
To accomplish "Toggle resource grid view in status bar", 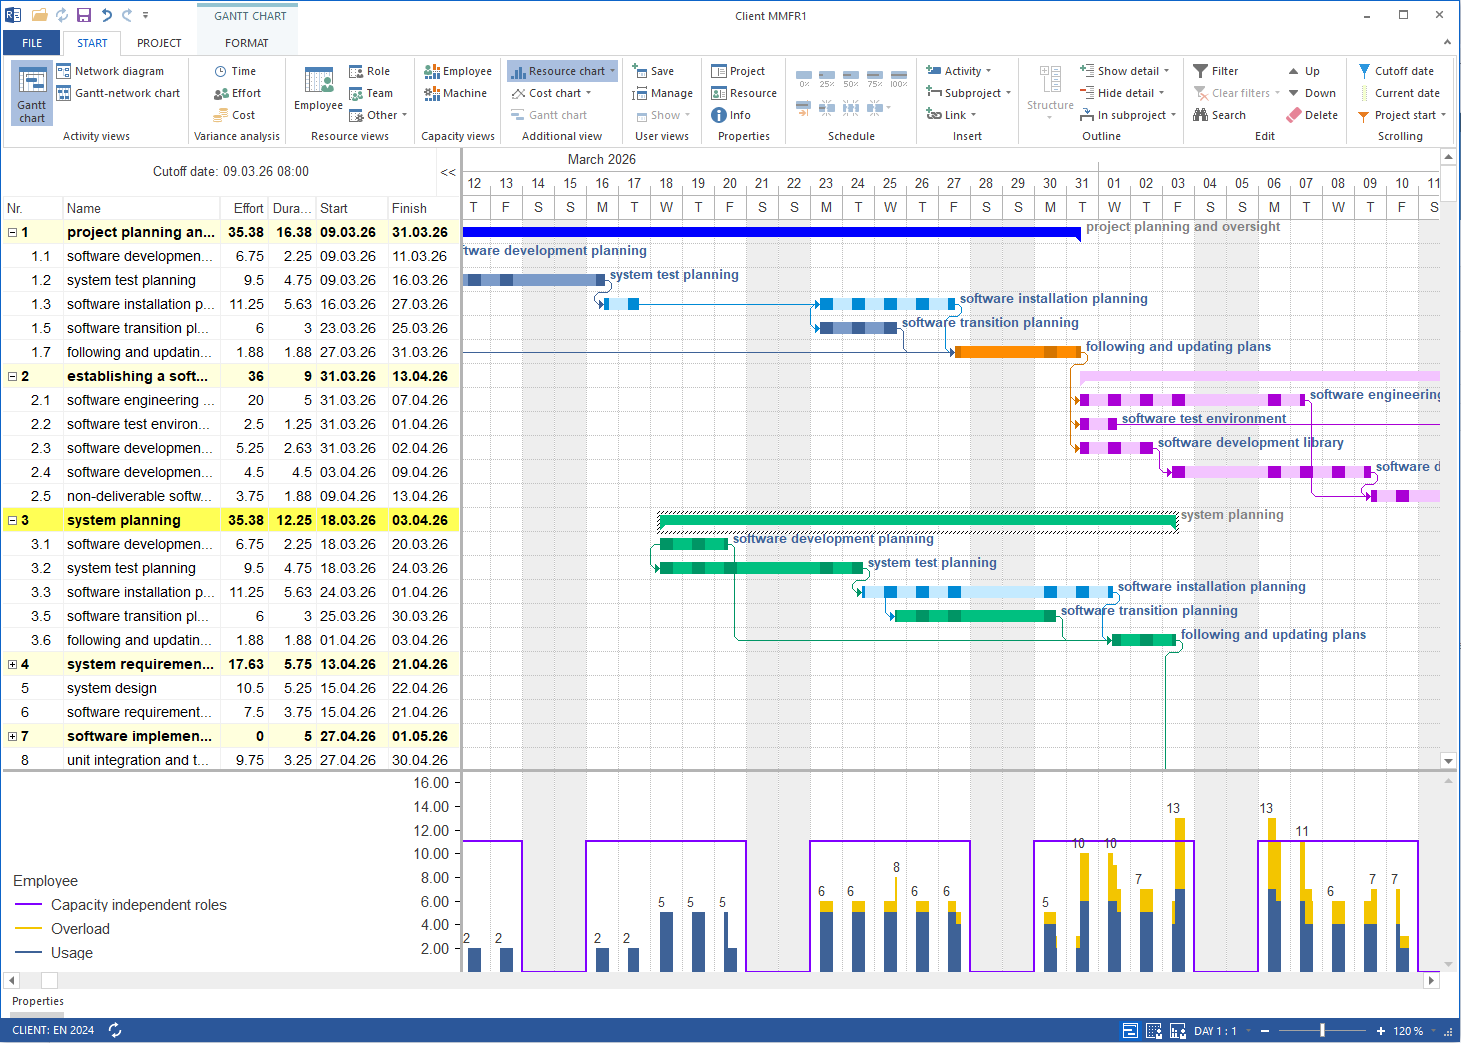I will pyautogui.click(x=1153, y=1031).
